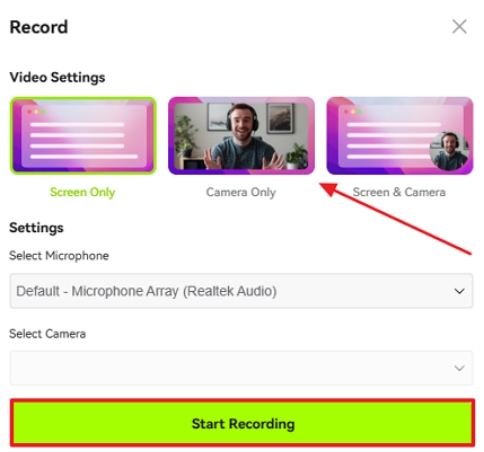484x452 pixels.
Task: Expand the microphone list using its chevron
Action: [x=459, y=291]
